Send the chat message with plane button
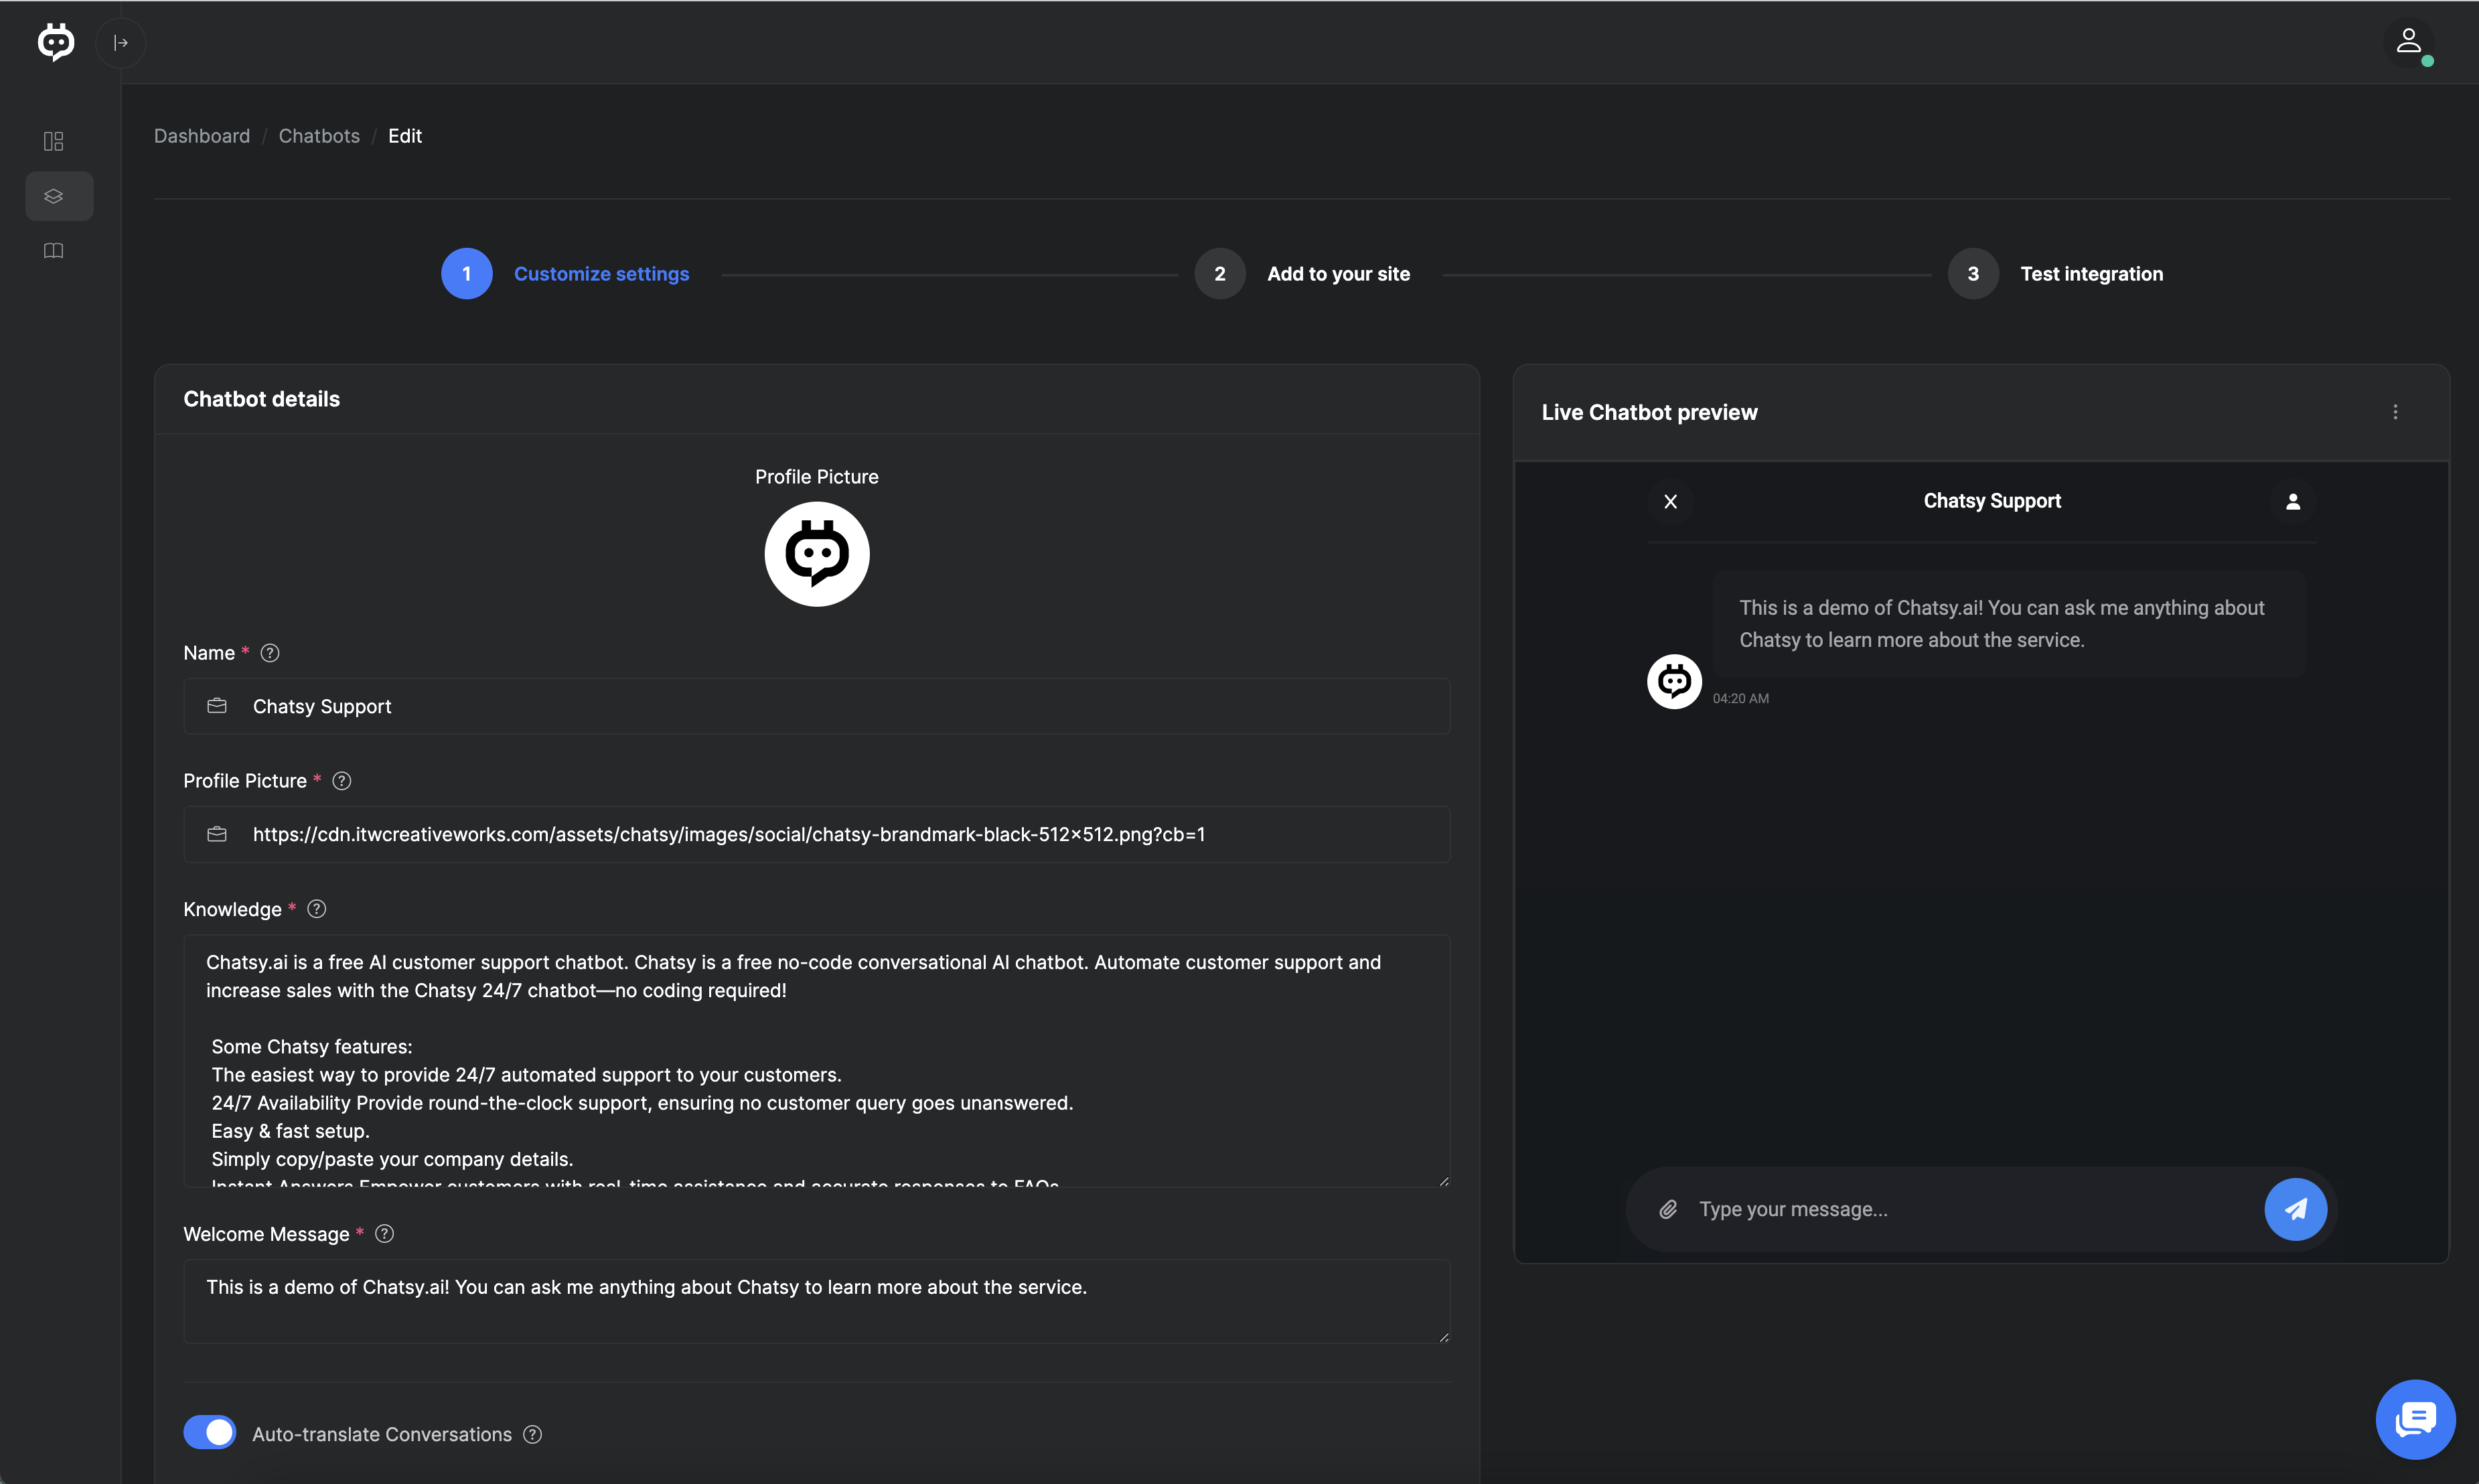 2295,1210
